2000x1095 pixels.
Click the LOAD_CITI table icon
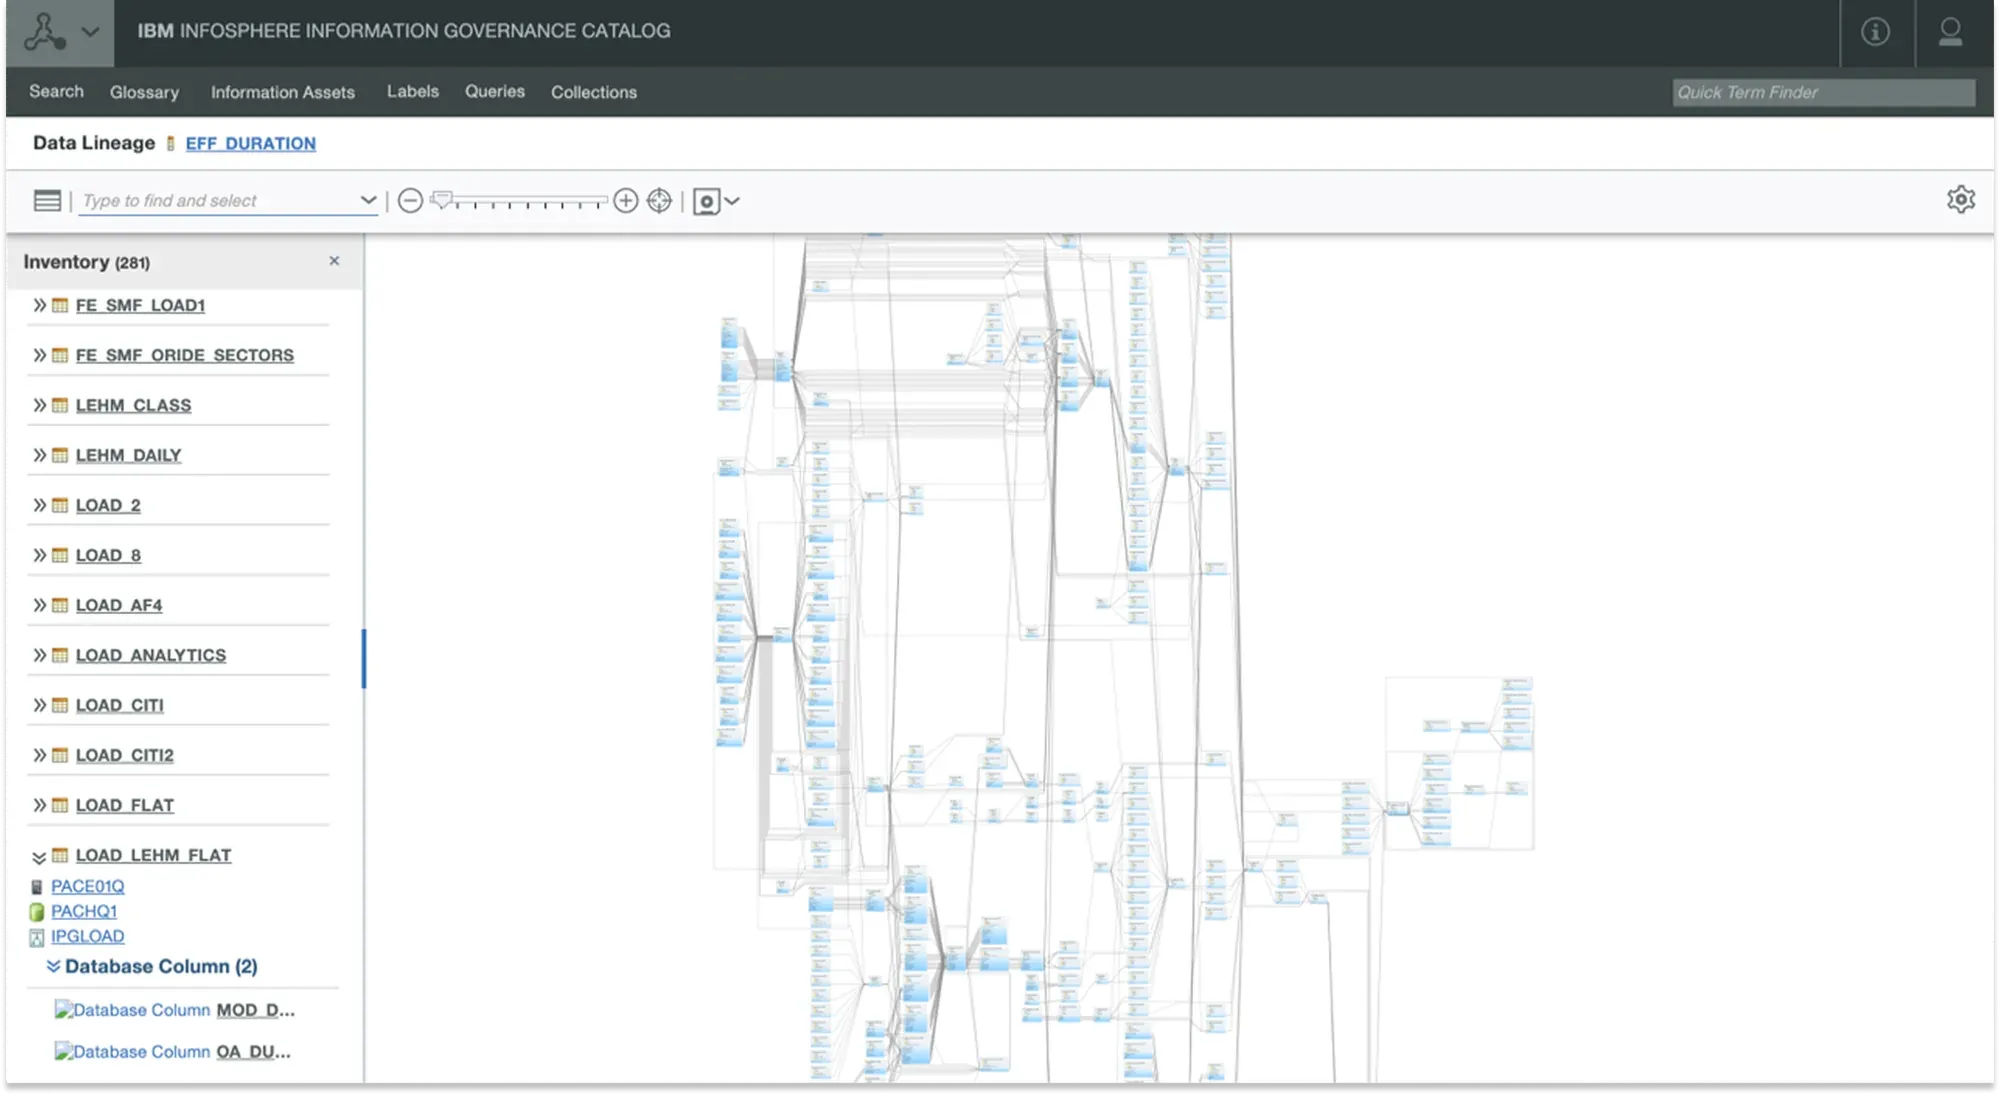tap(60, 705)
